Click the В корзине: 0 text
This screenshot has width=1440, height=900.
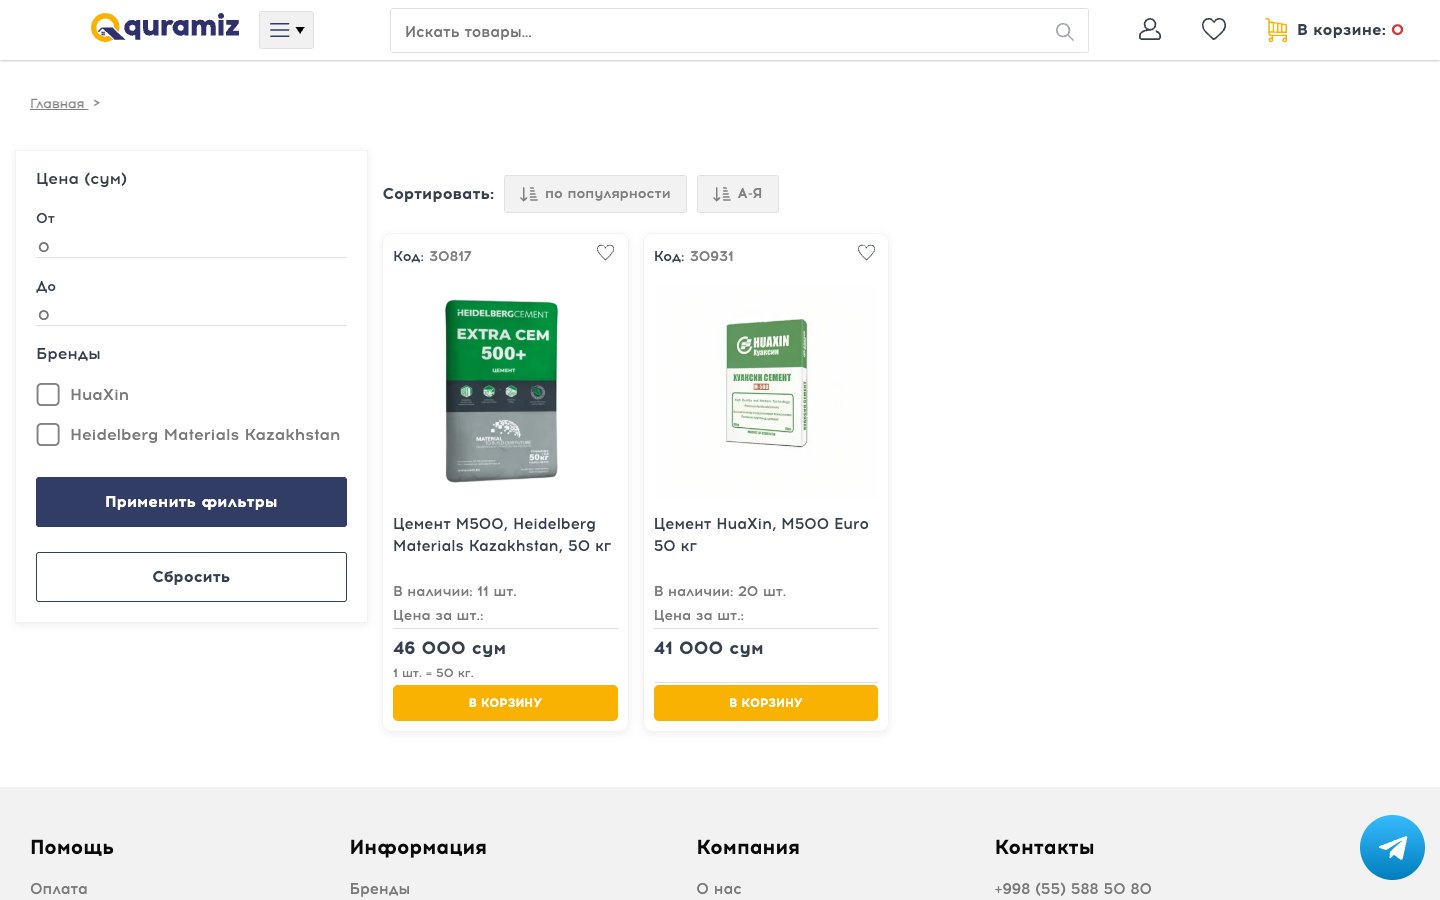click(x=1350, y=30)
